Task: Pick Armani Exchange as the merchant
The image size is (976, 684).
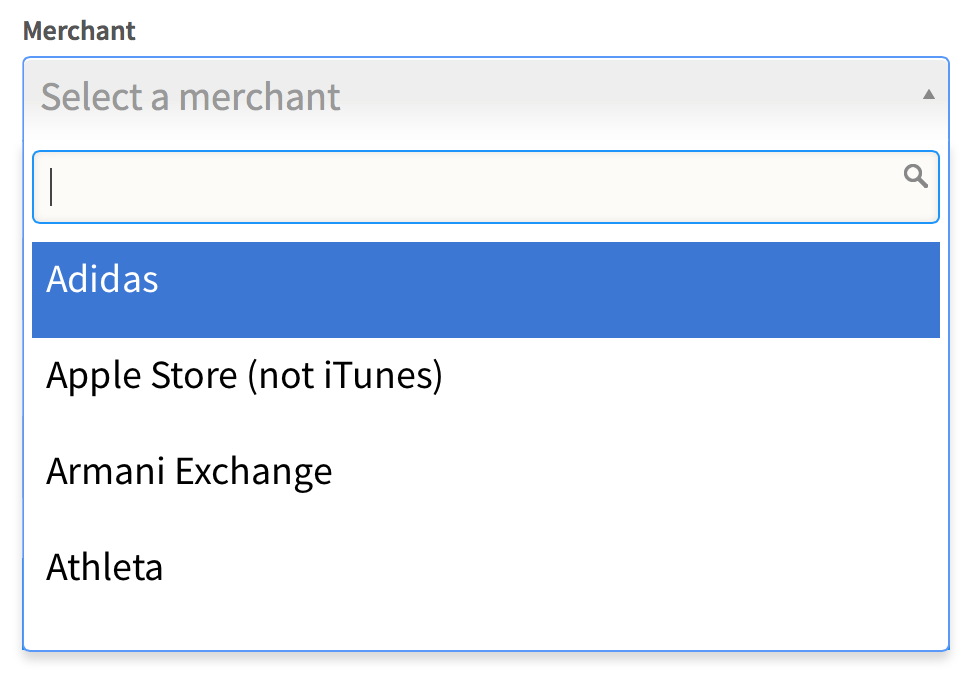Action: pyautogui.click(x=189, y=471)
